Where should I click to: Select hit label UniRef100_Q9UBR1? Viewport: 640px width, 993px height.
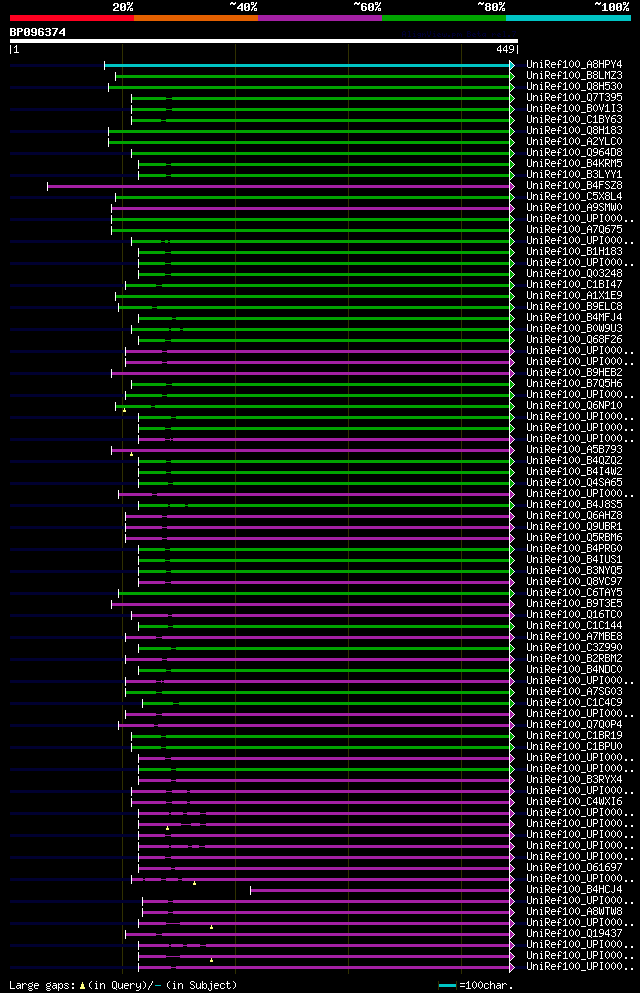tap(574, 526)
